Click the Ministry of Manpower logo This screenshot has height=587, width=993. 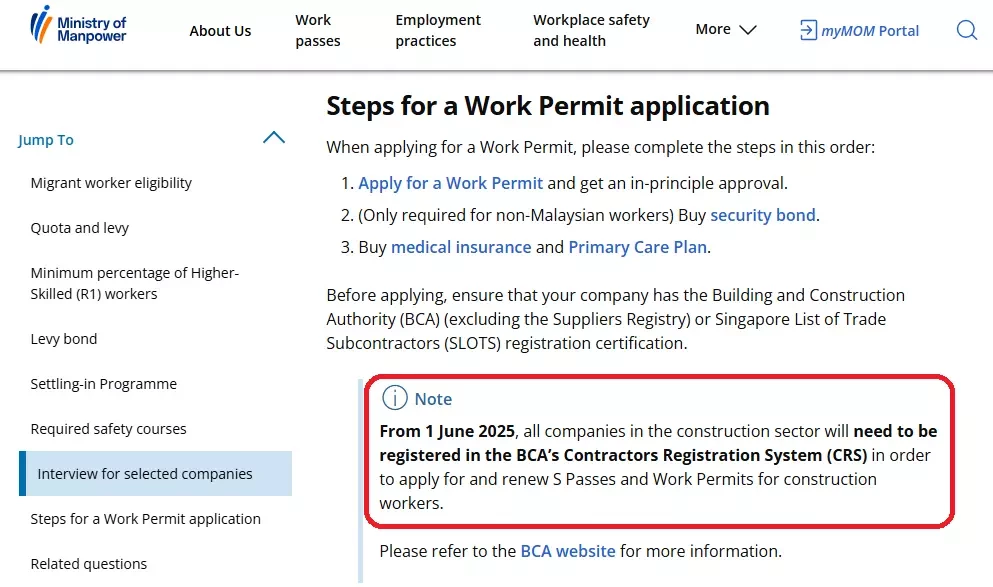(79, 25)
